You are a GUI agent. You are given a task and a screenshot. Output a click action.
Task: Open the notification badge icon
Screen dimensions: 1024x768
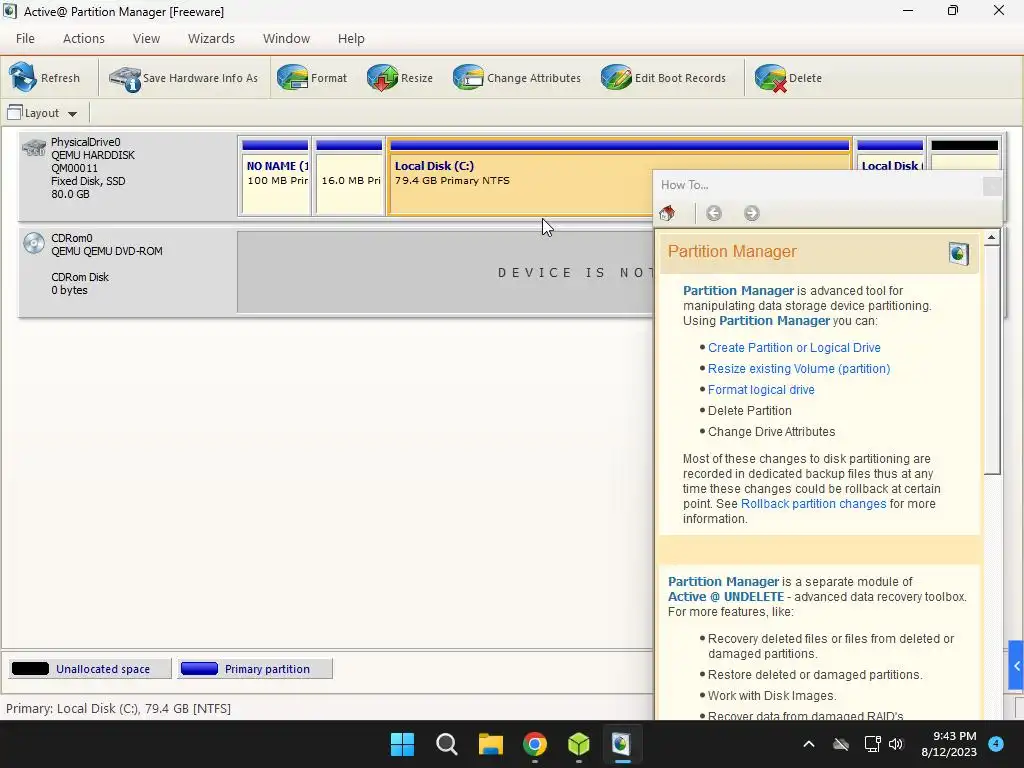996,743
